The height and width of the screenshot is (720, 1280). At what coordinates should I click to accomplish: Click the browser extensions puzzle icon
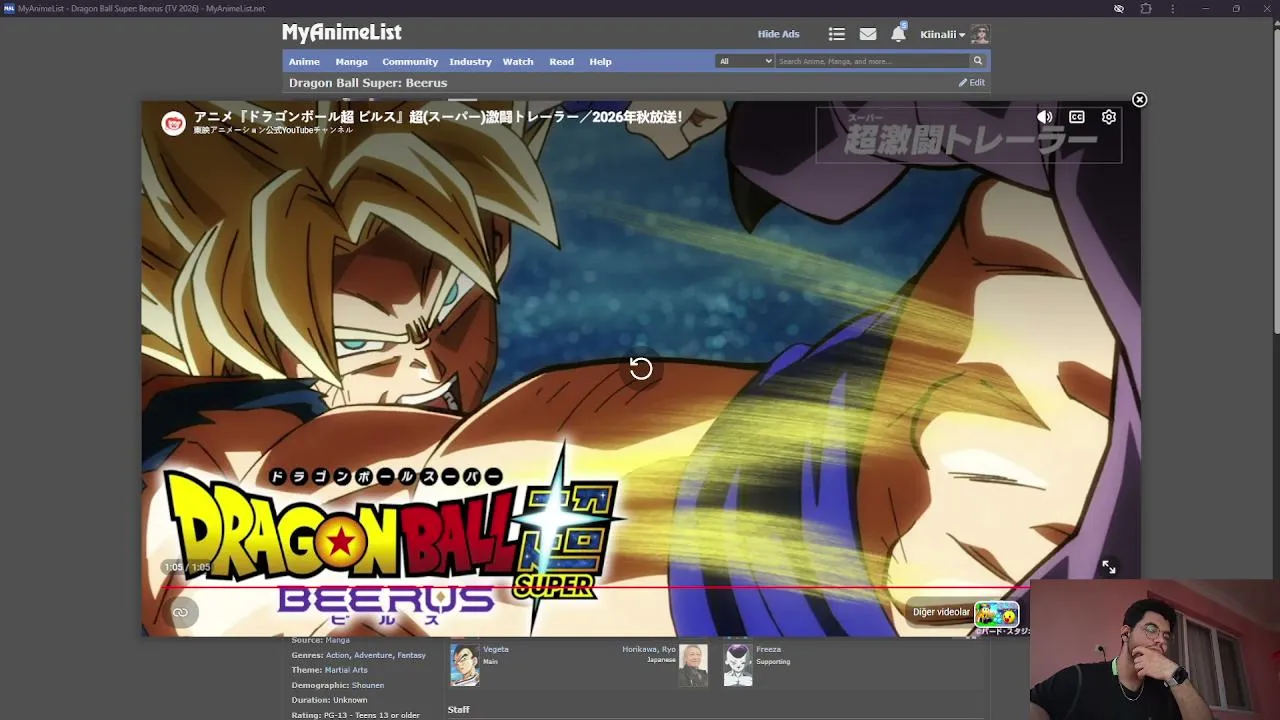click(1146, 8)
